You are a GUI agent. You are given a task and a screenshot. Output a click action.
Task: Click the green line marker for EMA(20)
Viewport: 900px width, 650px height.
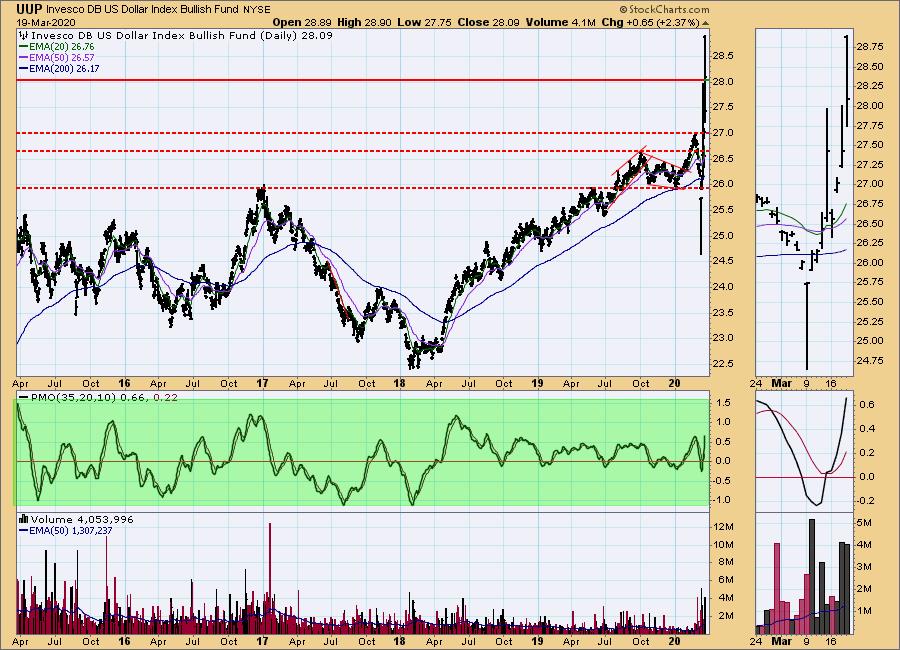24,47
